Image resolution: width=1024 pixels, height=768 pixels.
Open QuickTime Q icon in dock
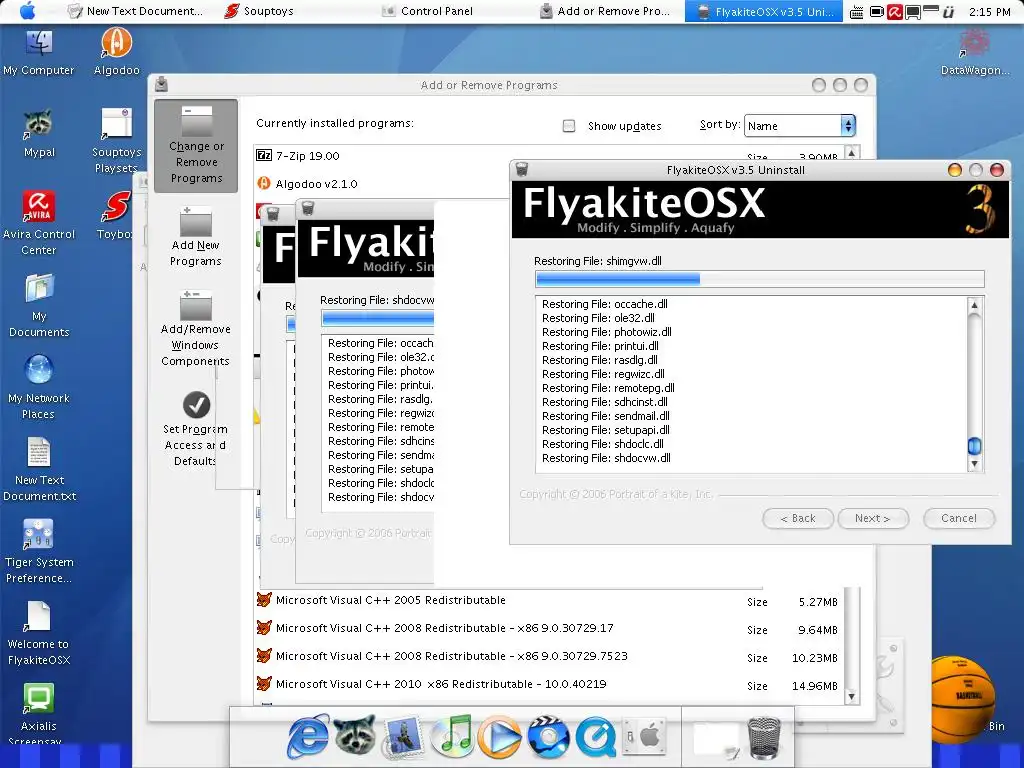click(595, 737)
